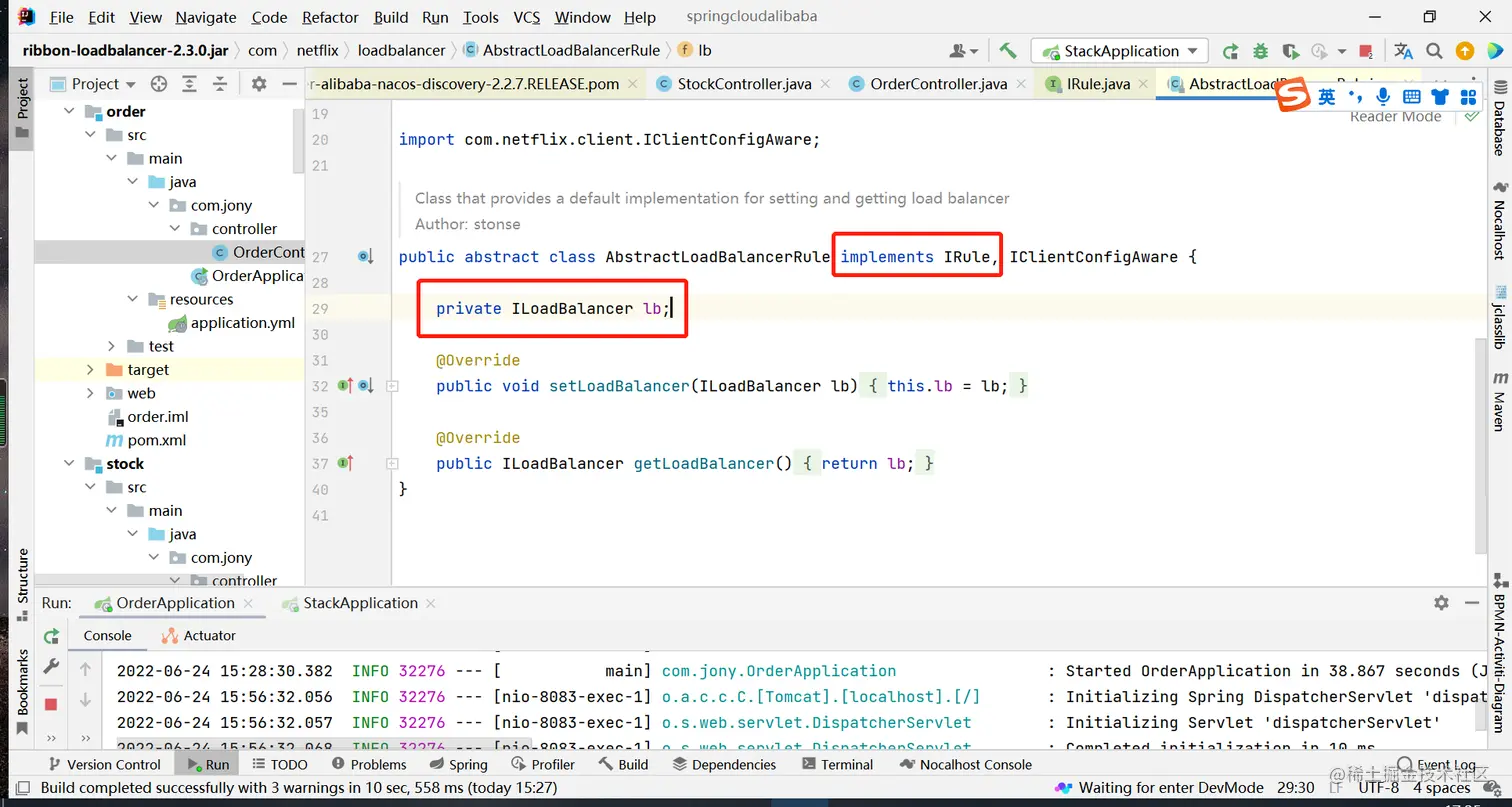Run StackApplication with coverage shield icon

[x=1290, y=51]
